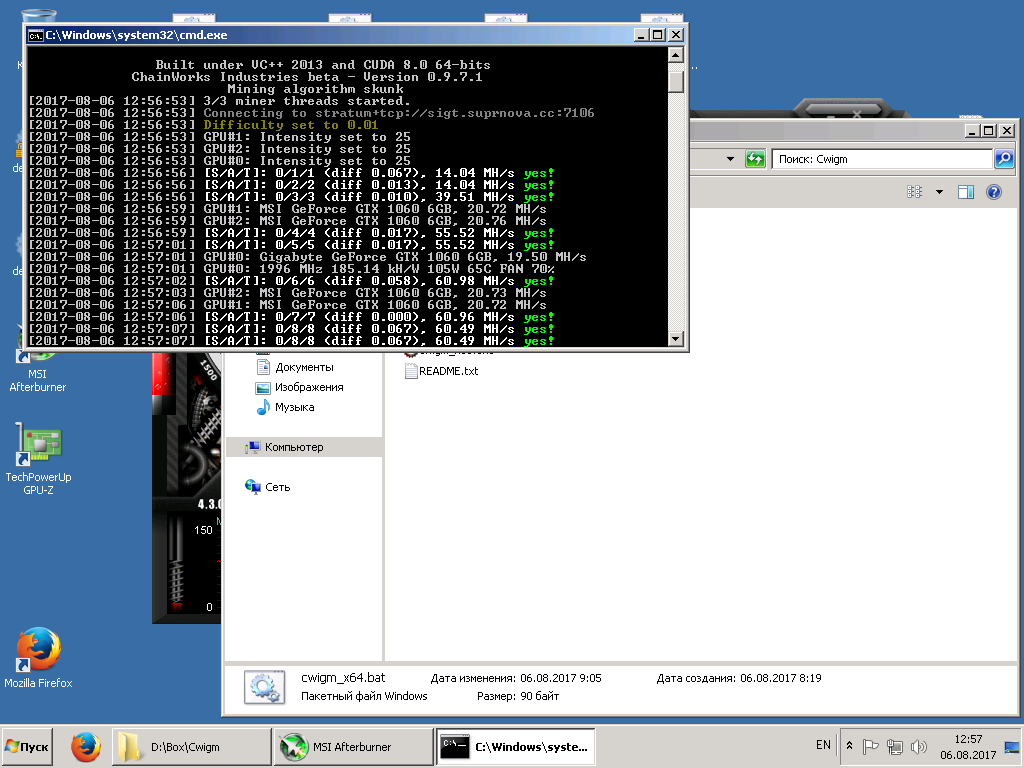Click the change view icon in Explorer

tap(914, 192)
